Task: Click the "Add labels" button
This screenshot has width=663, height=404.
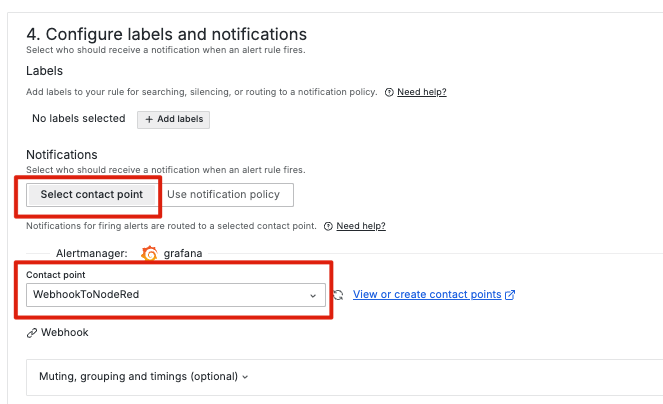Action: tap(173, 119)
